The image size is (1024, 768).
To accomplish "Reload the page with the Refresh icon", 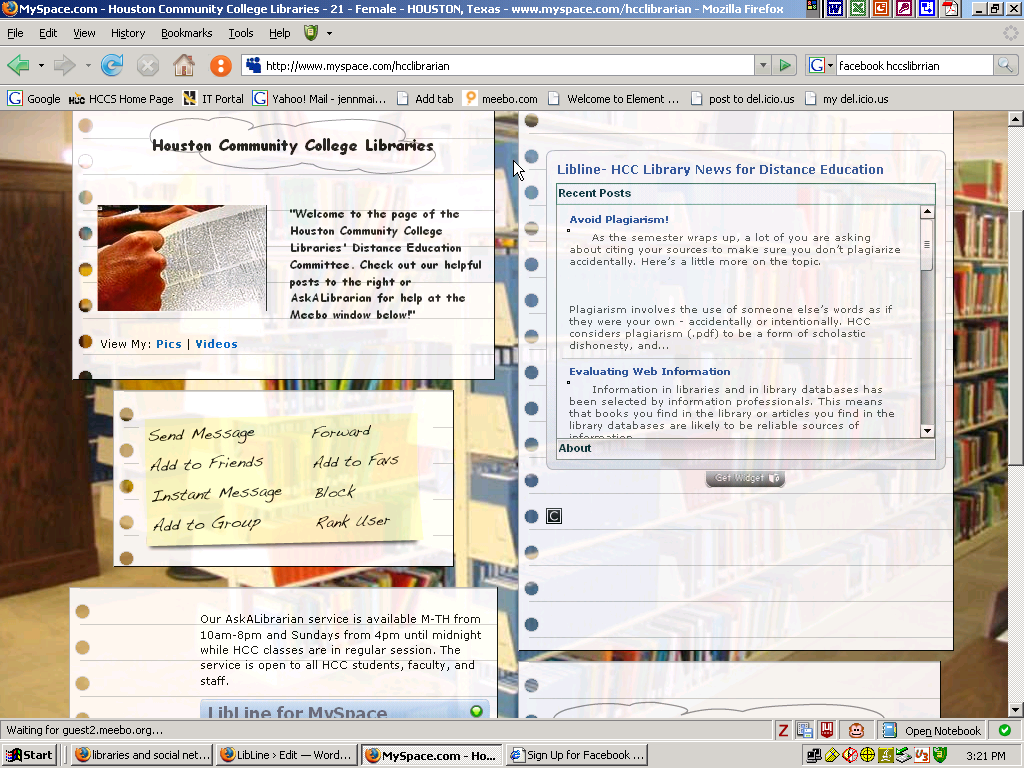I will click(x=112, y=65).
